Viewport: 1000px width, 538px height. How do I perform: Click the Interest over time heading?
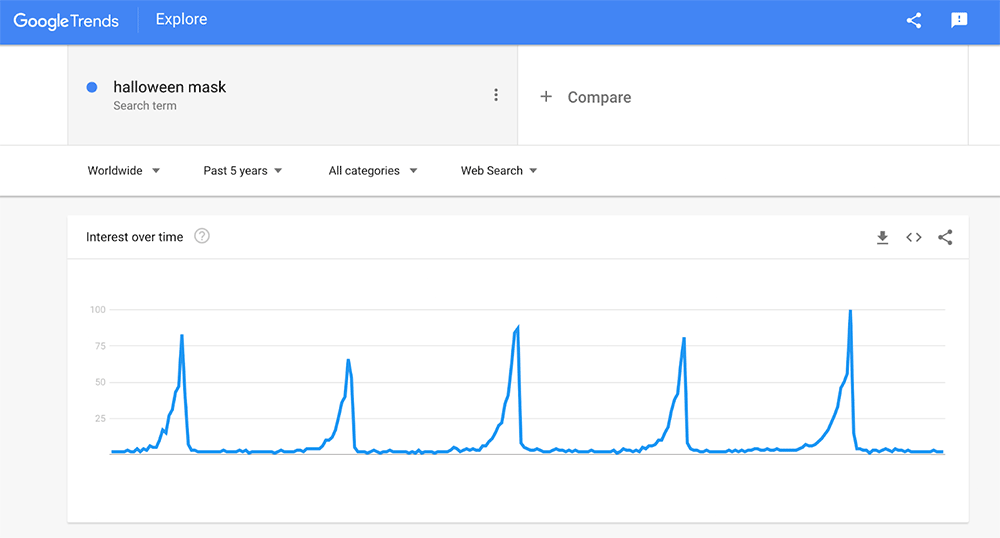(x=135, y=237)
